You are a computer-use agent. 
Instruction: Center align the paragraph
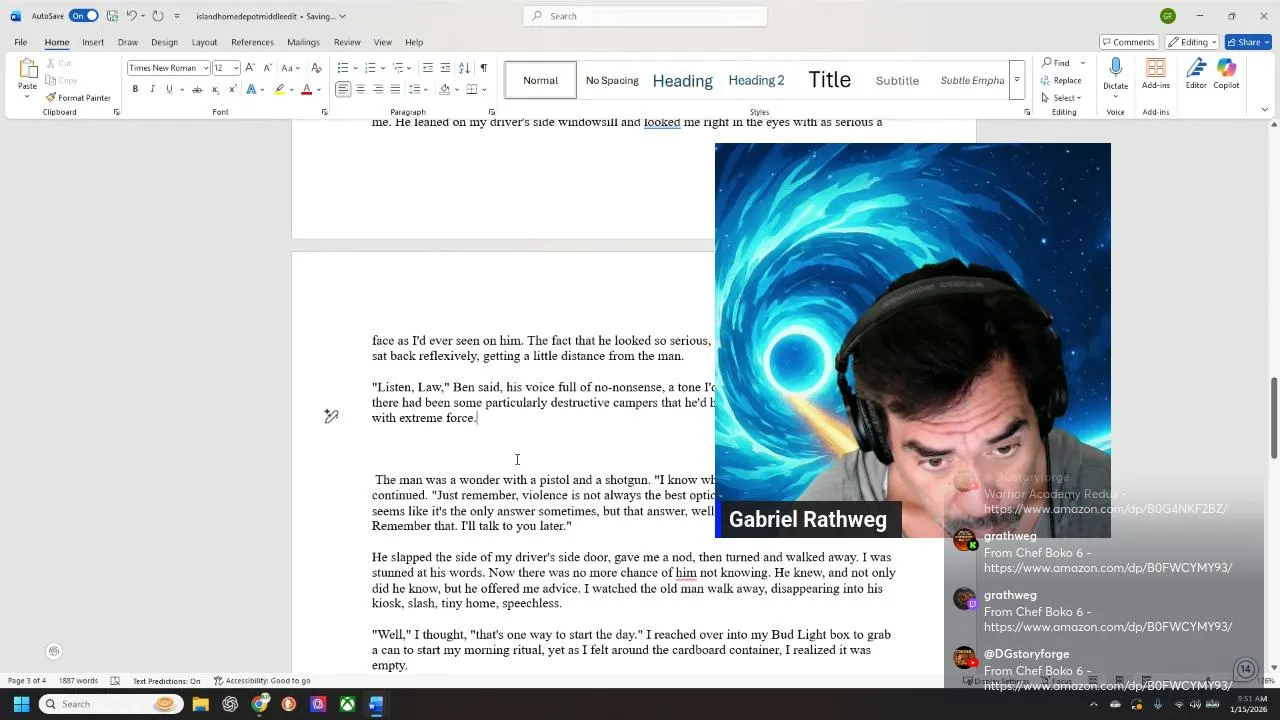pyautogui.click(x=360, y=89)
